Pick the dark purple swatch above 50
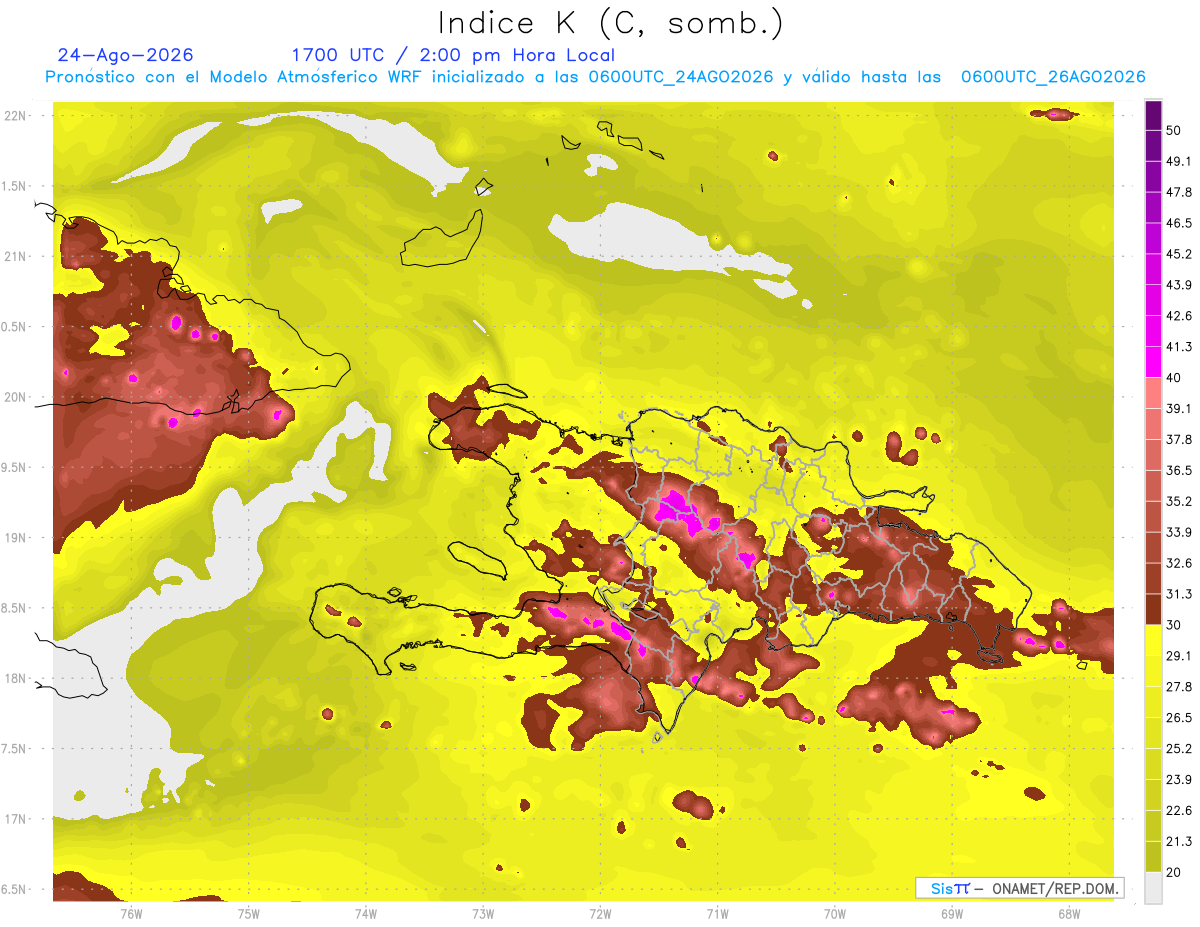1200x927 pixels. [1153, 116]
